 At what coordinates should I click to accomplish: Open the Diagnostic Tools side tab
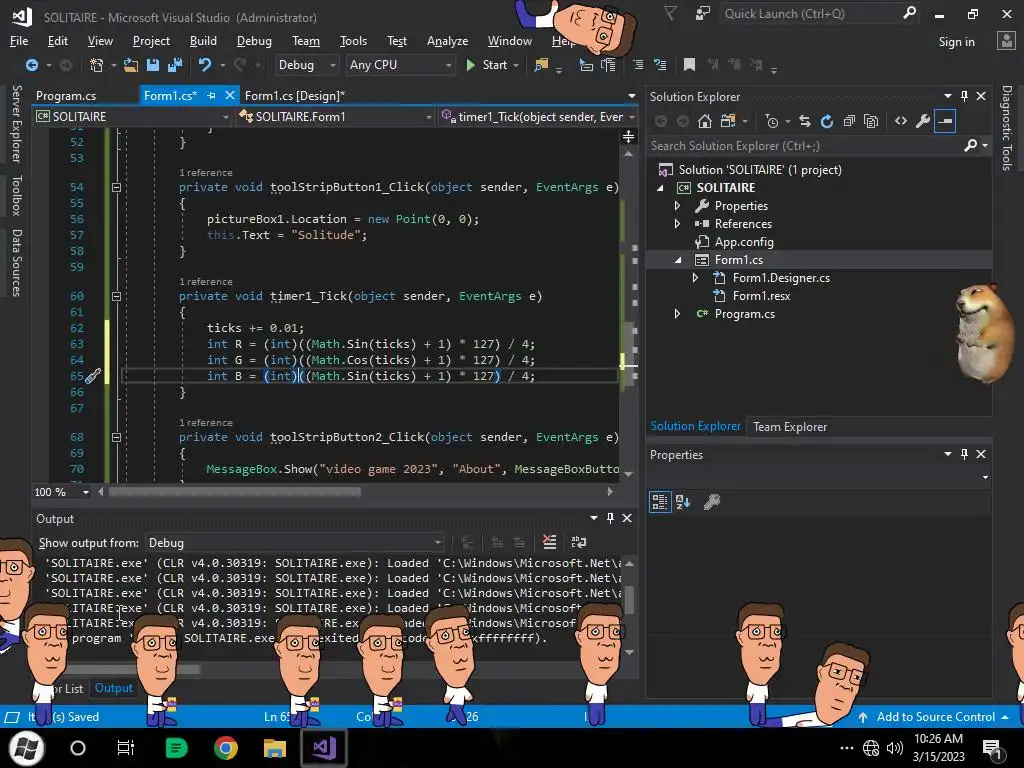click(x=1006, y=128)
